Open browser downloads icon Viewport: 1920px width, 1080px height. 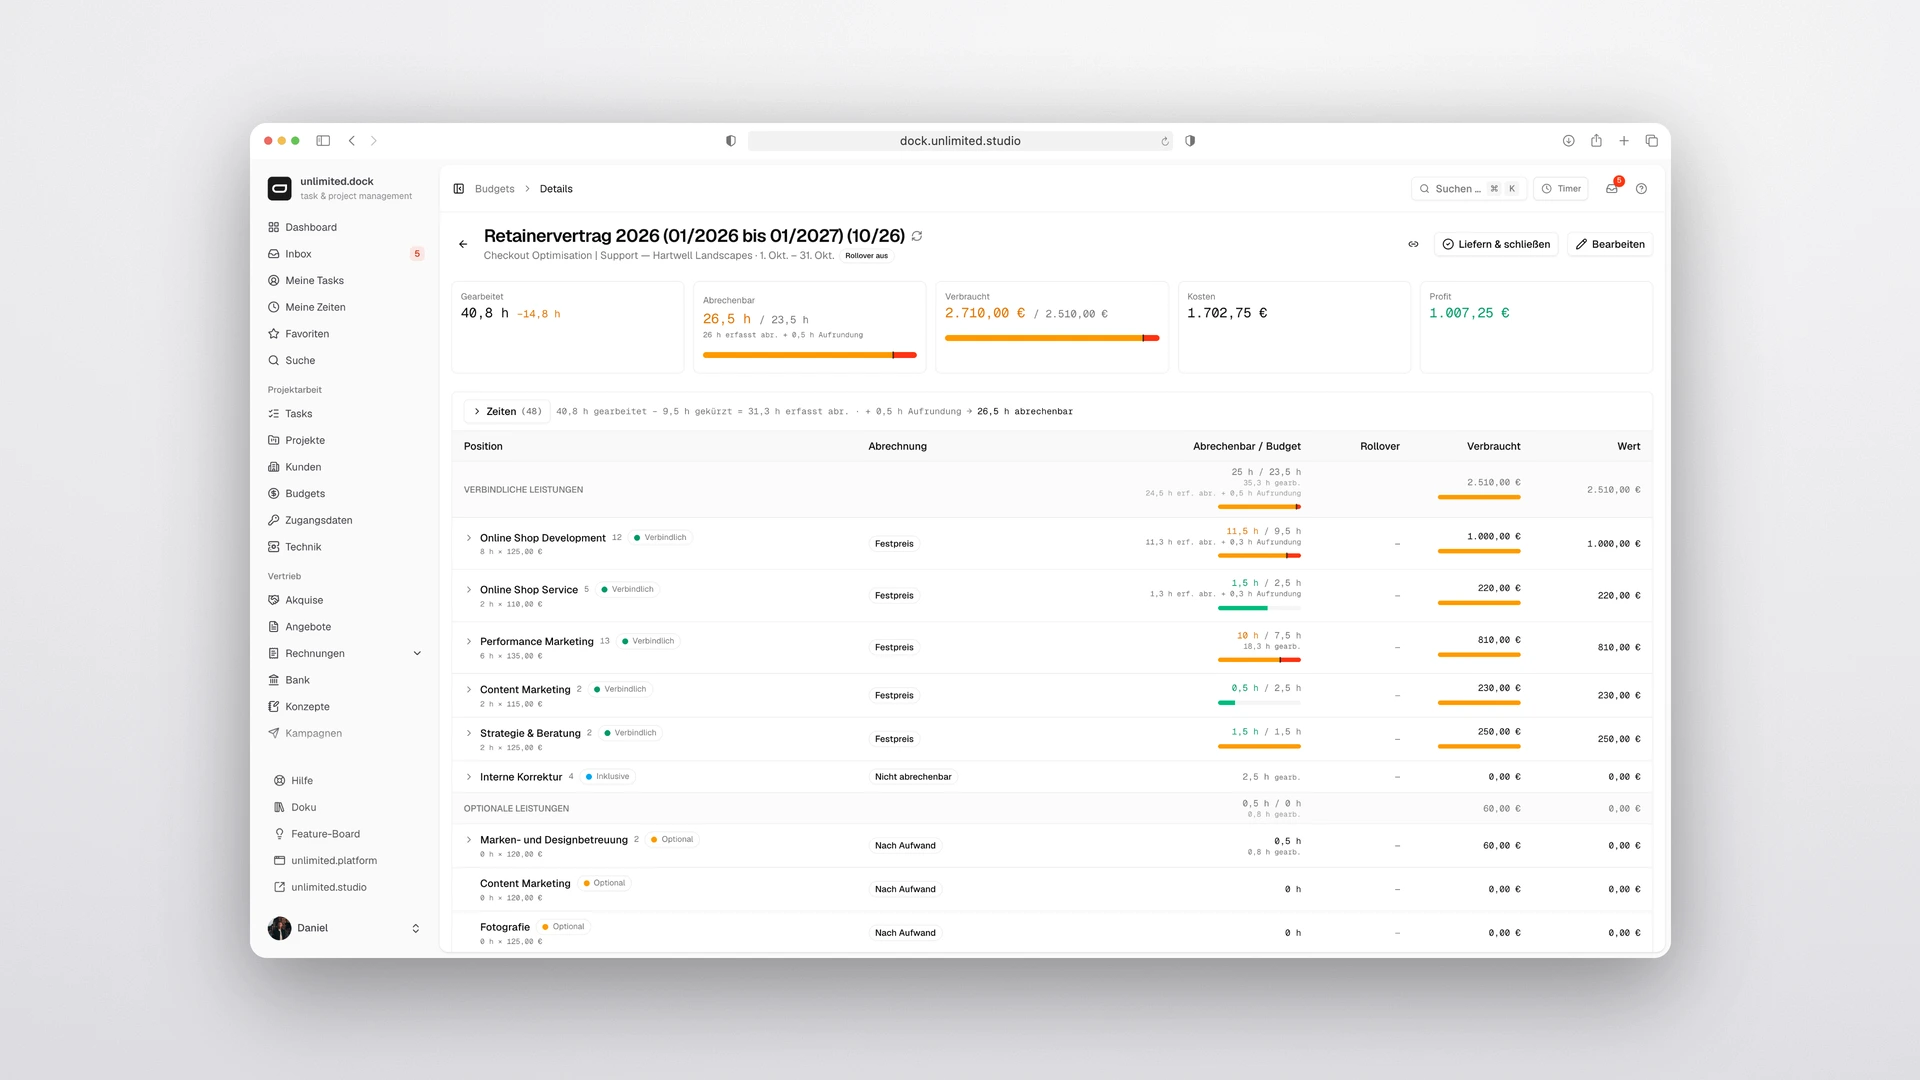pos(1568,141)
